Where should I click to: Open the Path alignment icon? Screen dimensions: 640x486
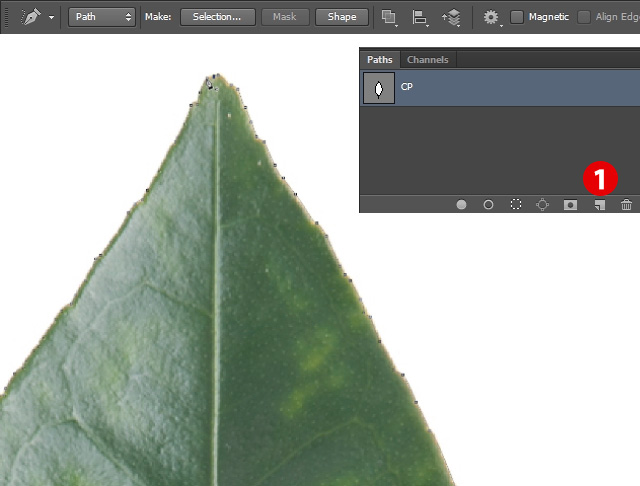coord(420,17)
